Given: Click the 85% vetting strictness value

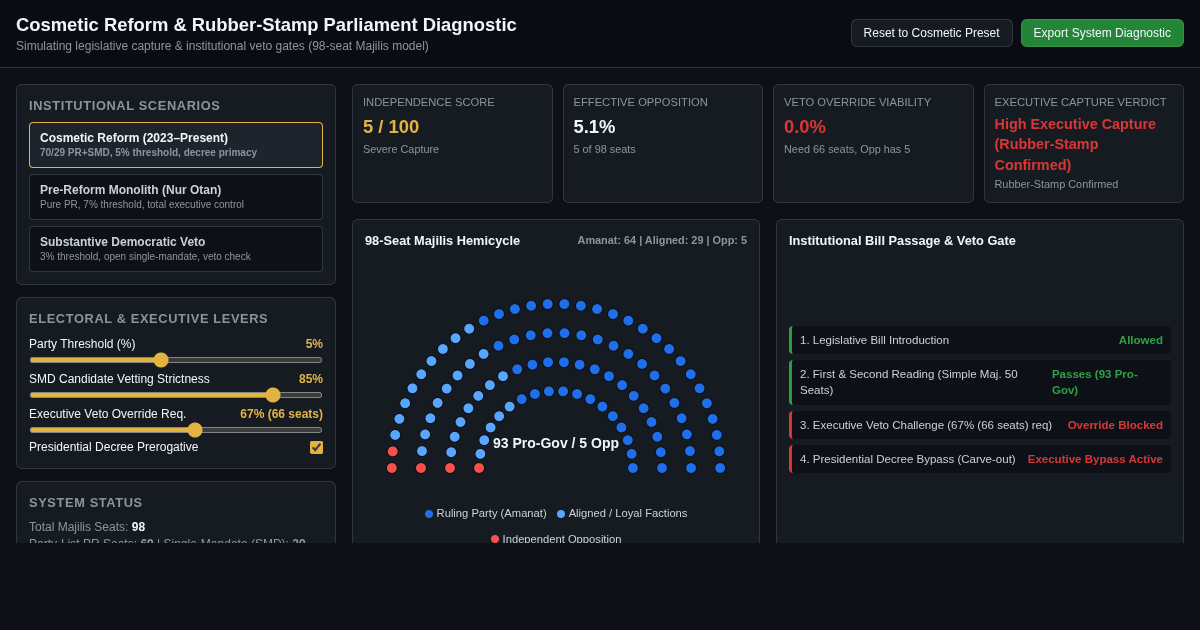Looking at the screenshot, I should [311, 379].
